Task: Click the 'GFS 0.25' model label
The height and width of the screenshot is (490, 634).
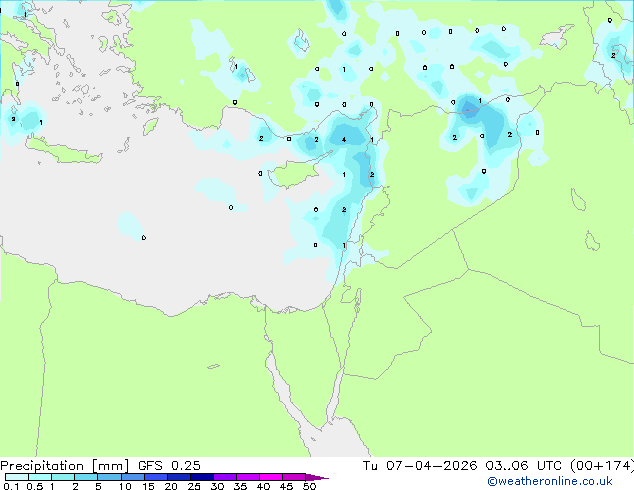Action: point(169,466)
